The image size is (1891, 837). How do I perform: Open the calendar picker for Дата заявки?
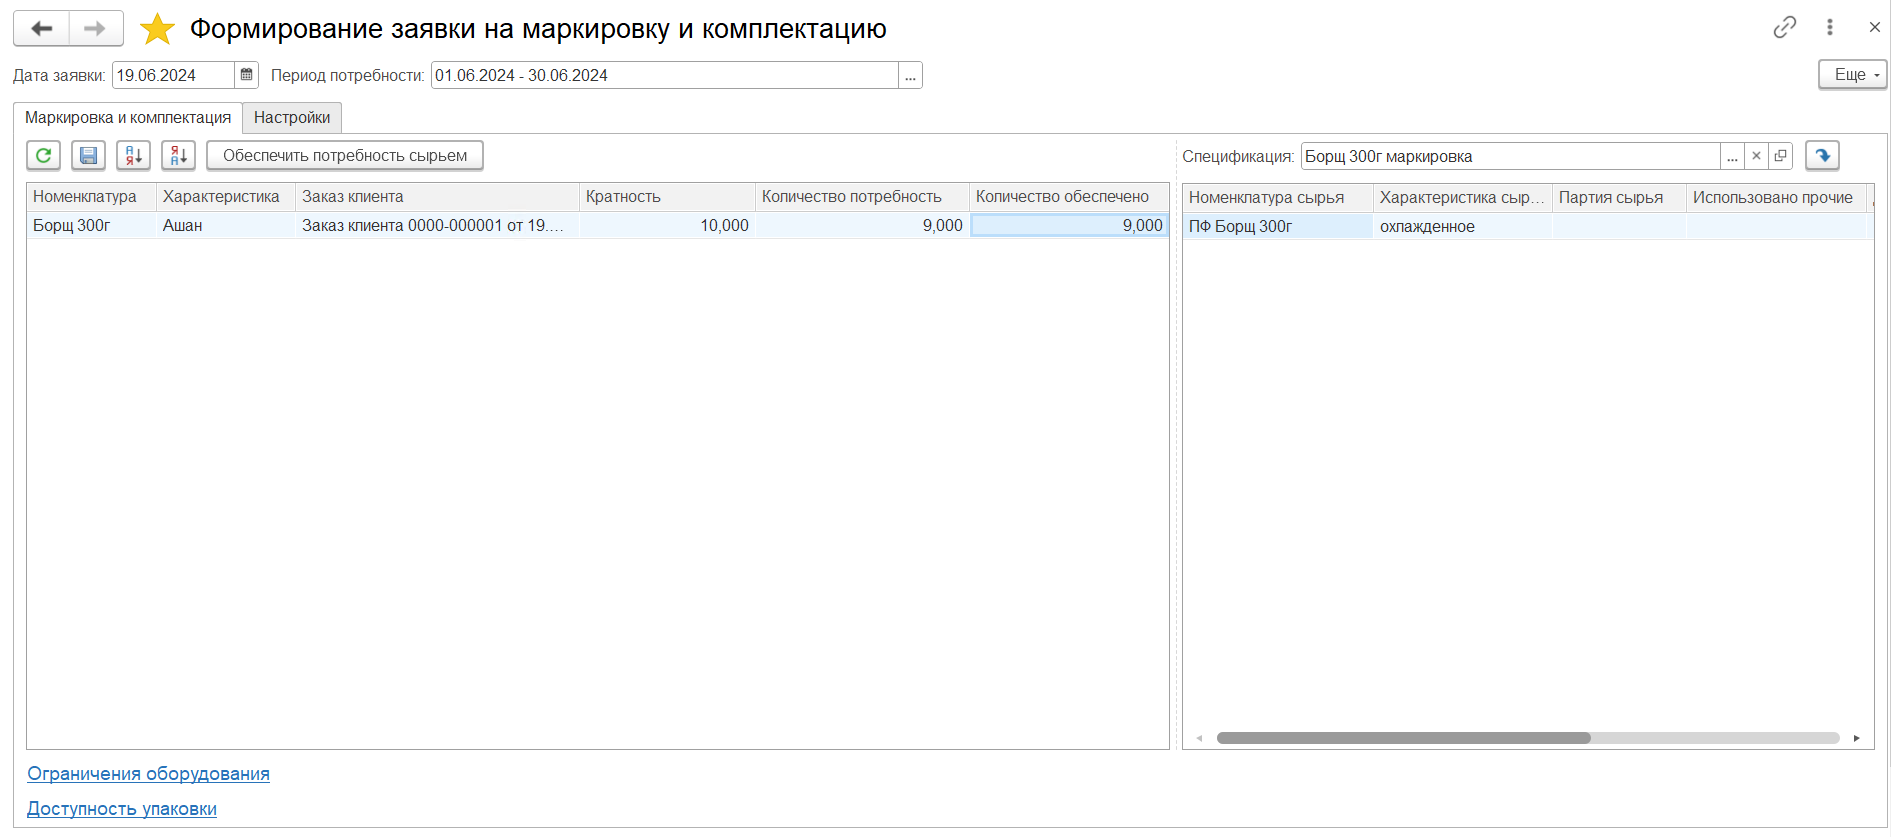[x=246, y=75]
